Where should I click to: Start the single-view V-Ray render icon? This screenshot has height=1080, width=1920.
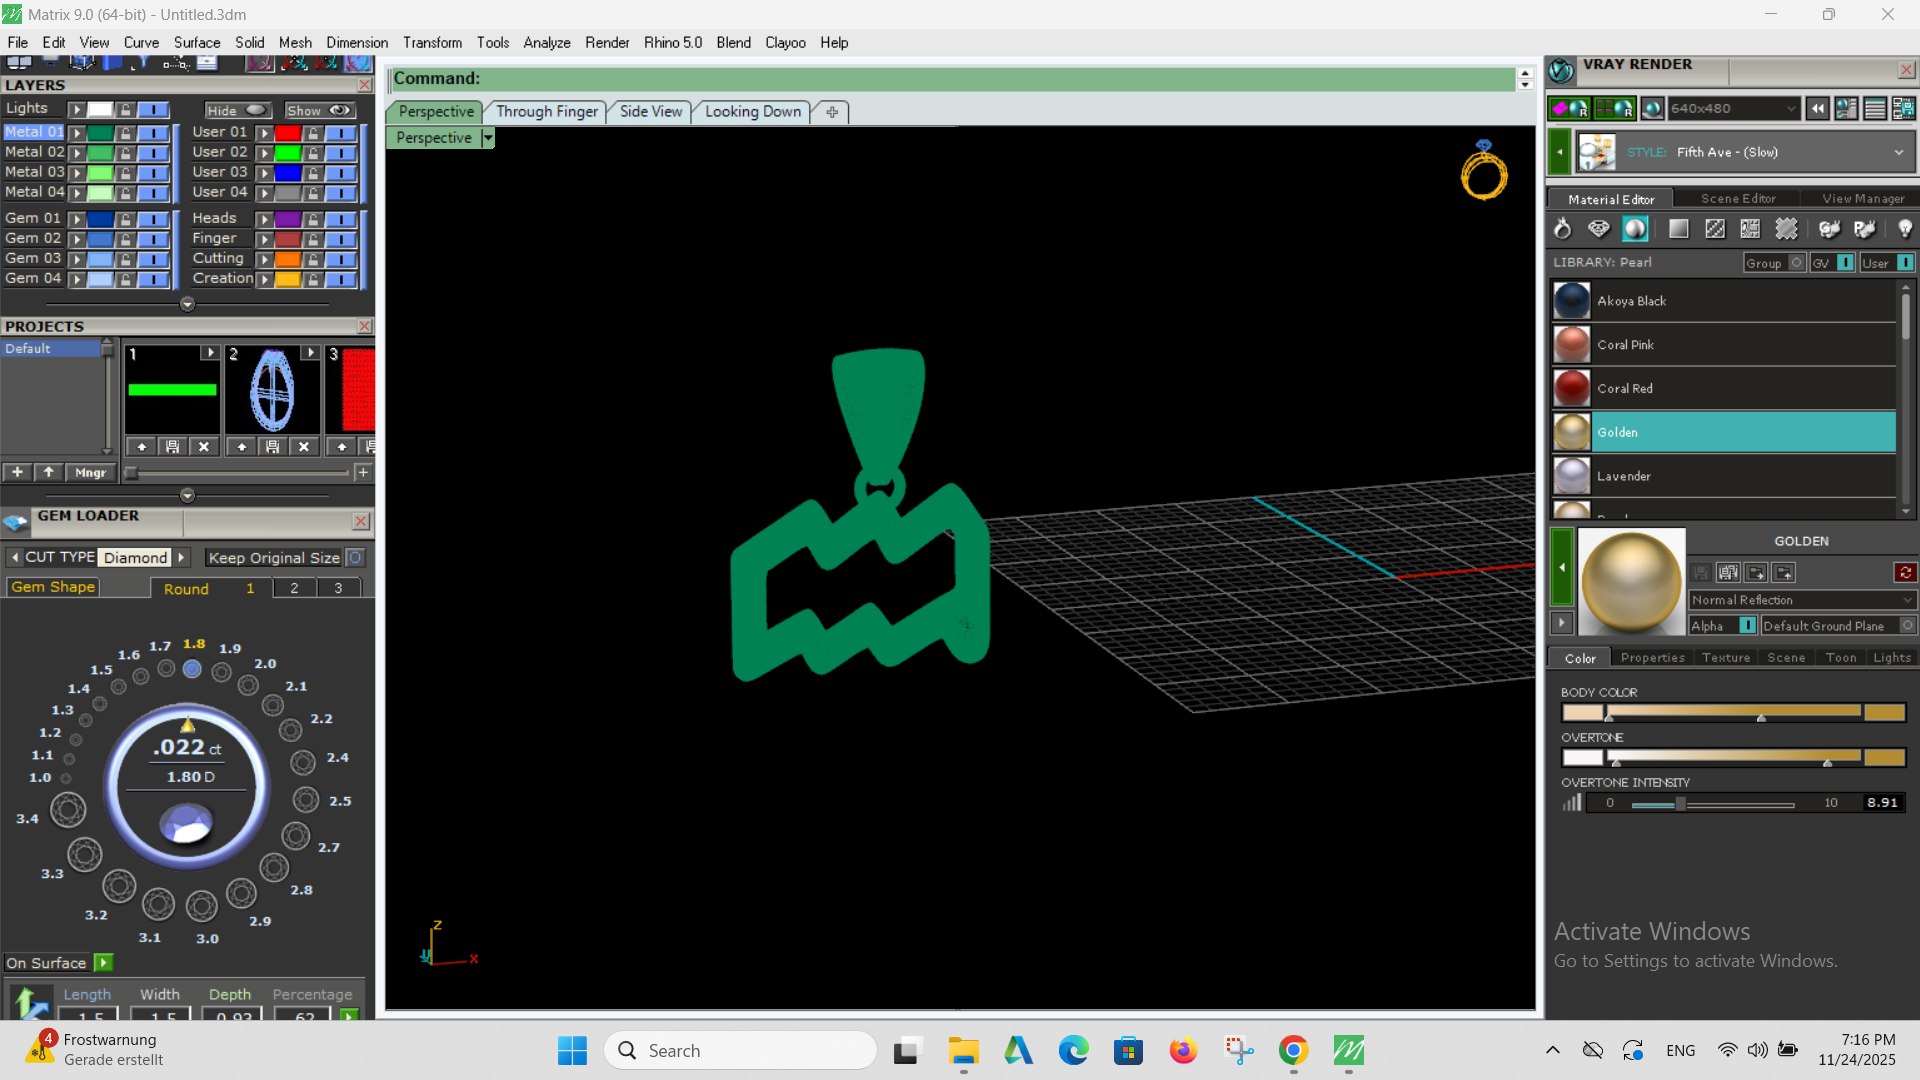pyautogui.click(x=1569, y=108)
